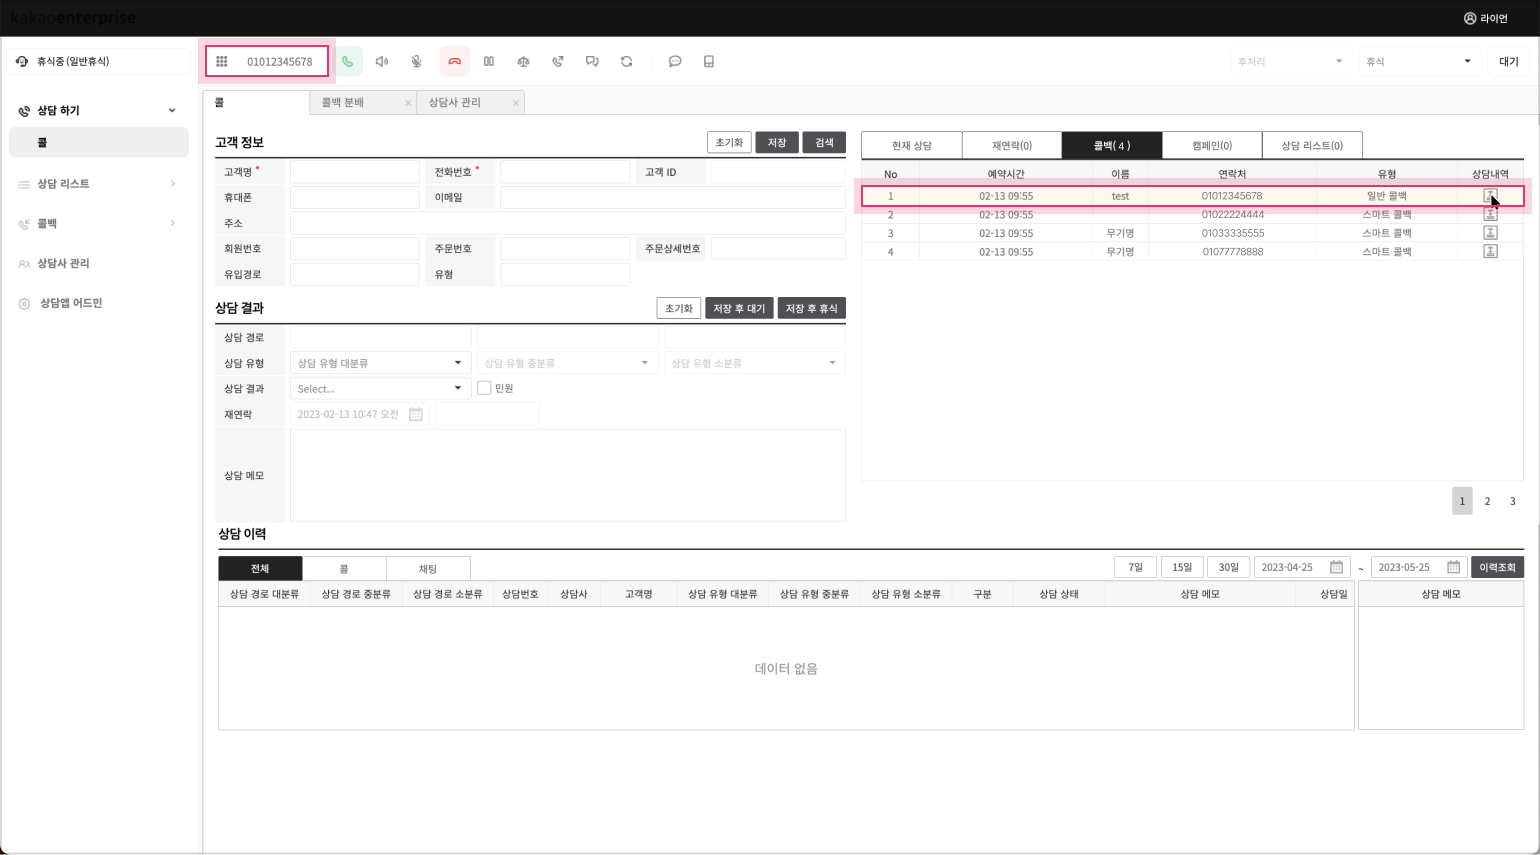Screen dimensions: 1540x855
Task: Open the 상담 결과 Select dropdown
Action: 380,388
